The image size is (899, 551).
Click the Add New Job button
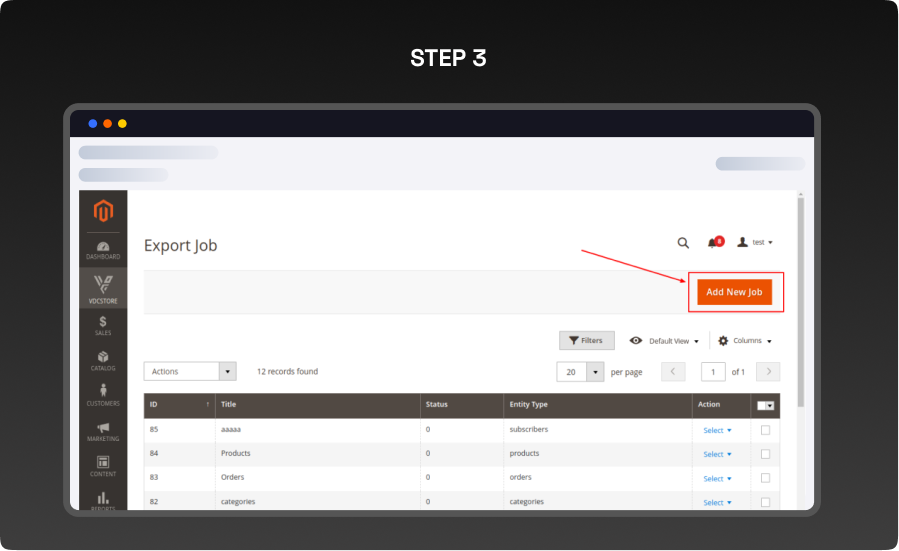[x=734, y=292]
